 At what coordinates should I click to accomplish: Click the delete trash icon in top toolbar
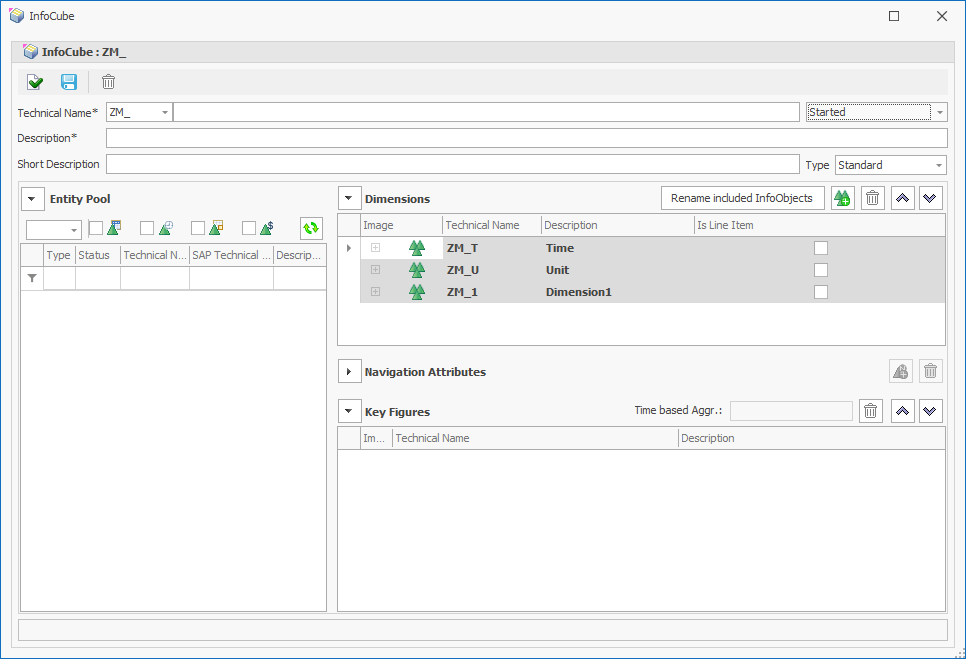[x=108, y=82]
